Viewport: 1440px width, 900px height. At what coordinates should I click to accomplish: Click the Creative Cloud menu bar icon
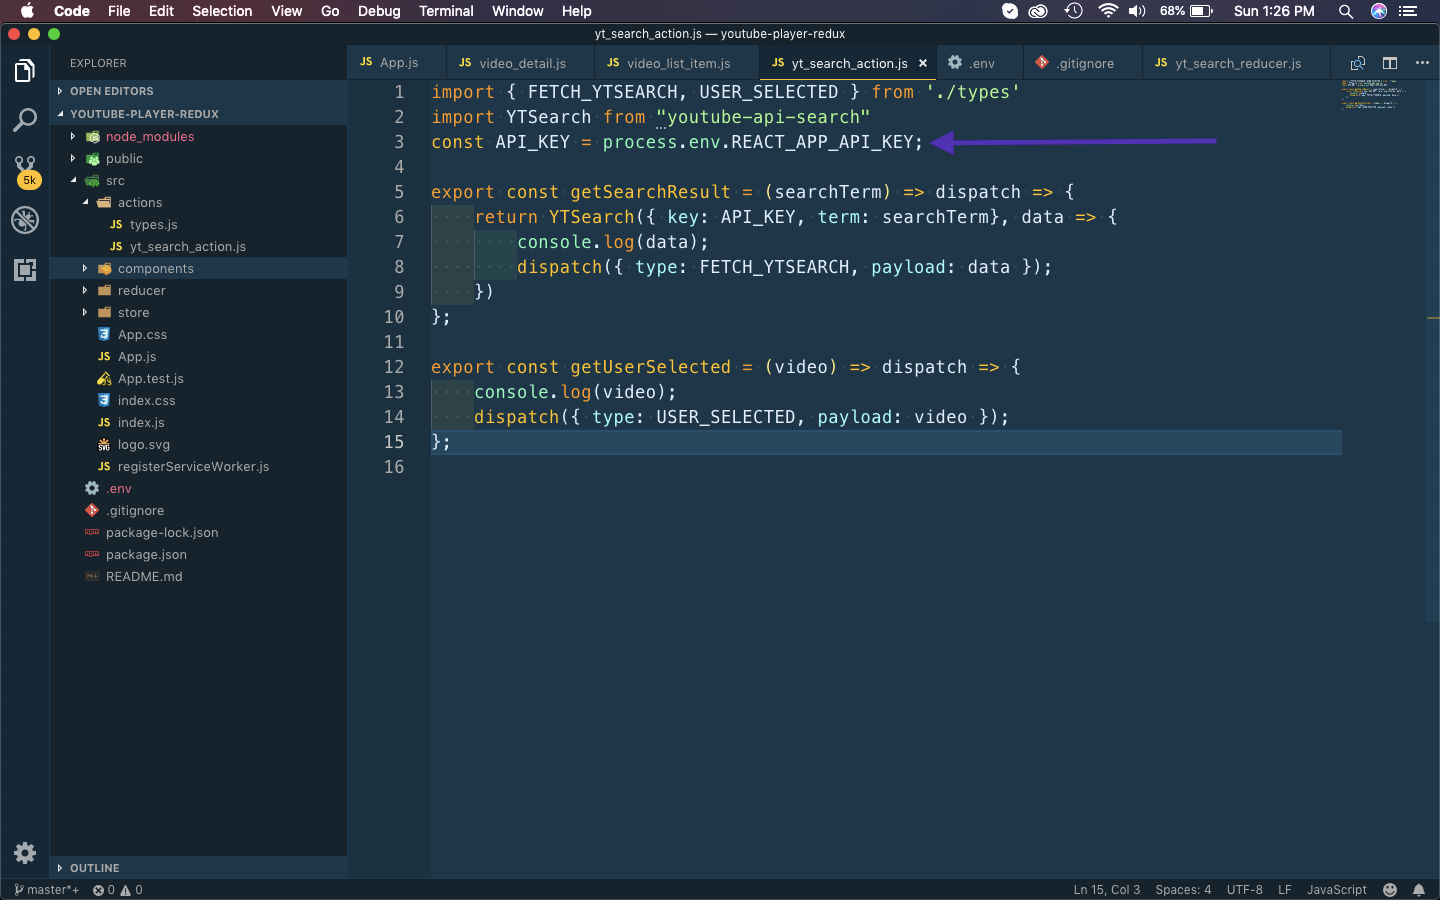pos(1039,11)
